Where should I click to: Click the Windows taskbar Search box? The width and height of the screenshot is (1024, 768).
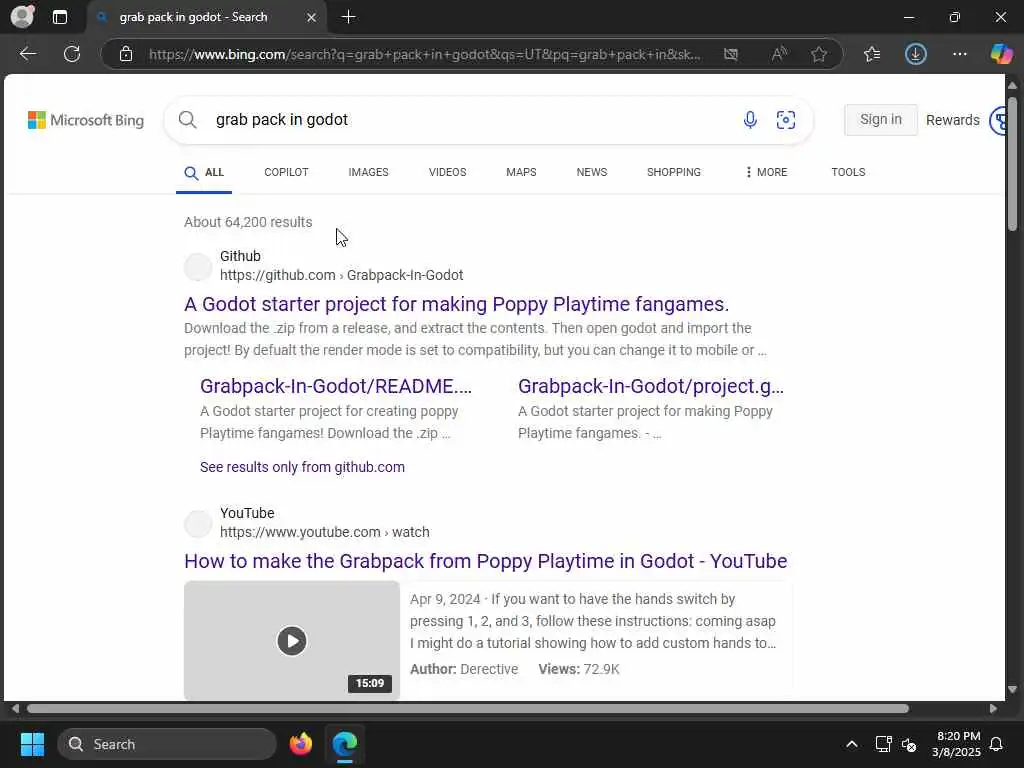pyautogui.click(x=167, y=744)
